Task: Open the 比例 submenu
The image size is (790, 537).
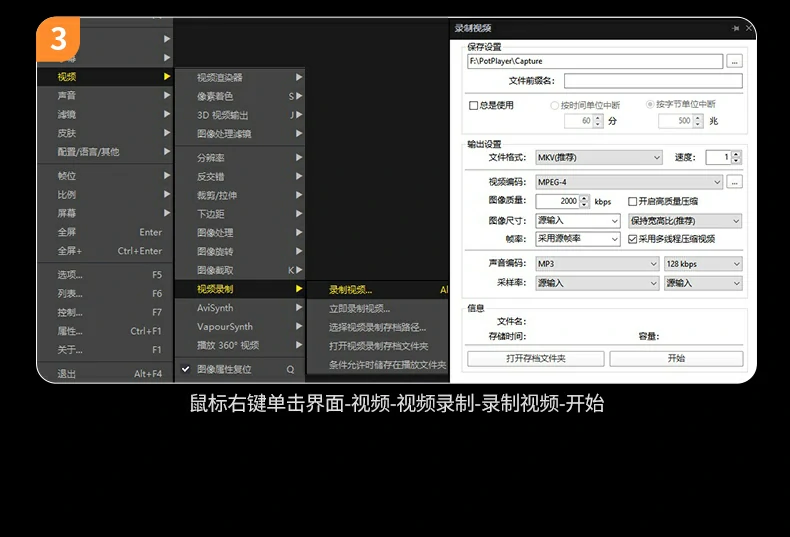Action: tap(105, 194)
